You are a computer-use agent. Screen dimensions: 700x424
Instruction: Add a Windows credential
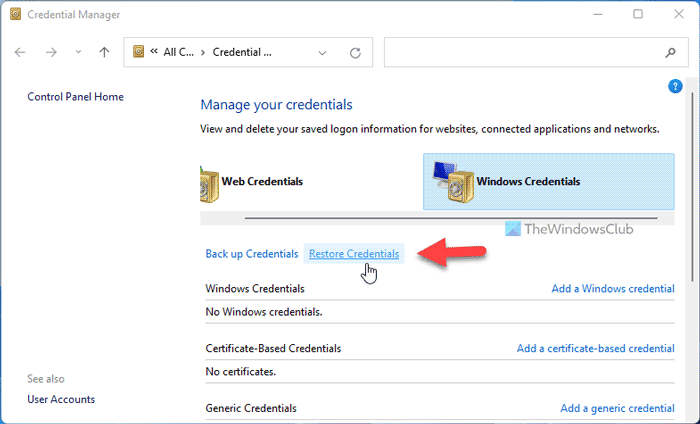coord(613,288)
